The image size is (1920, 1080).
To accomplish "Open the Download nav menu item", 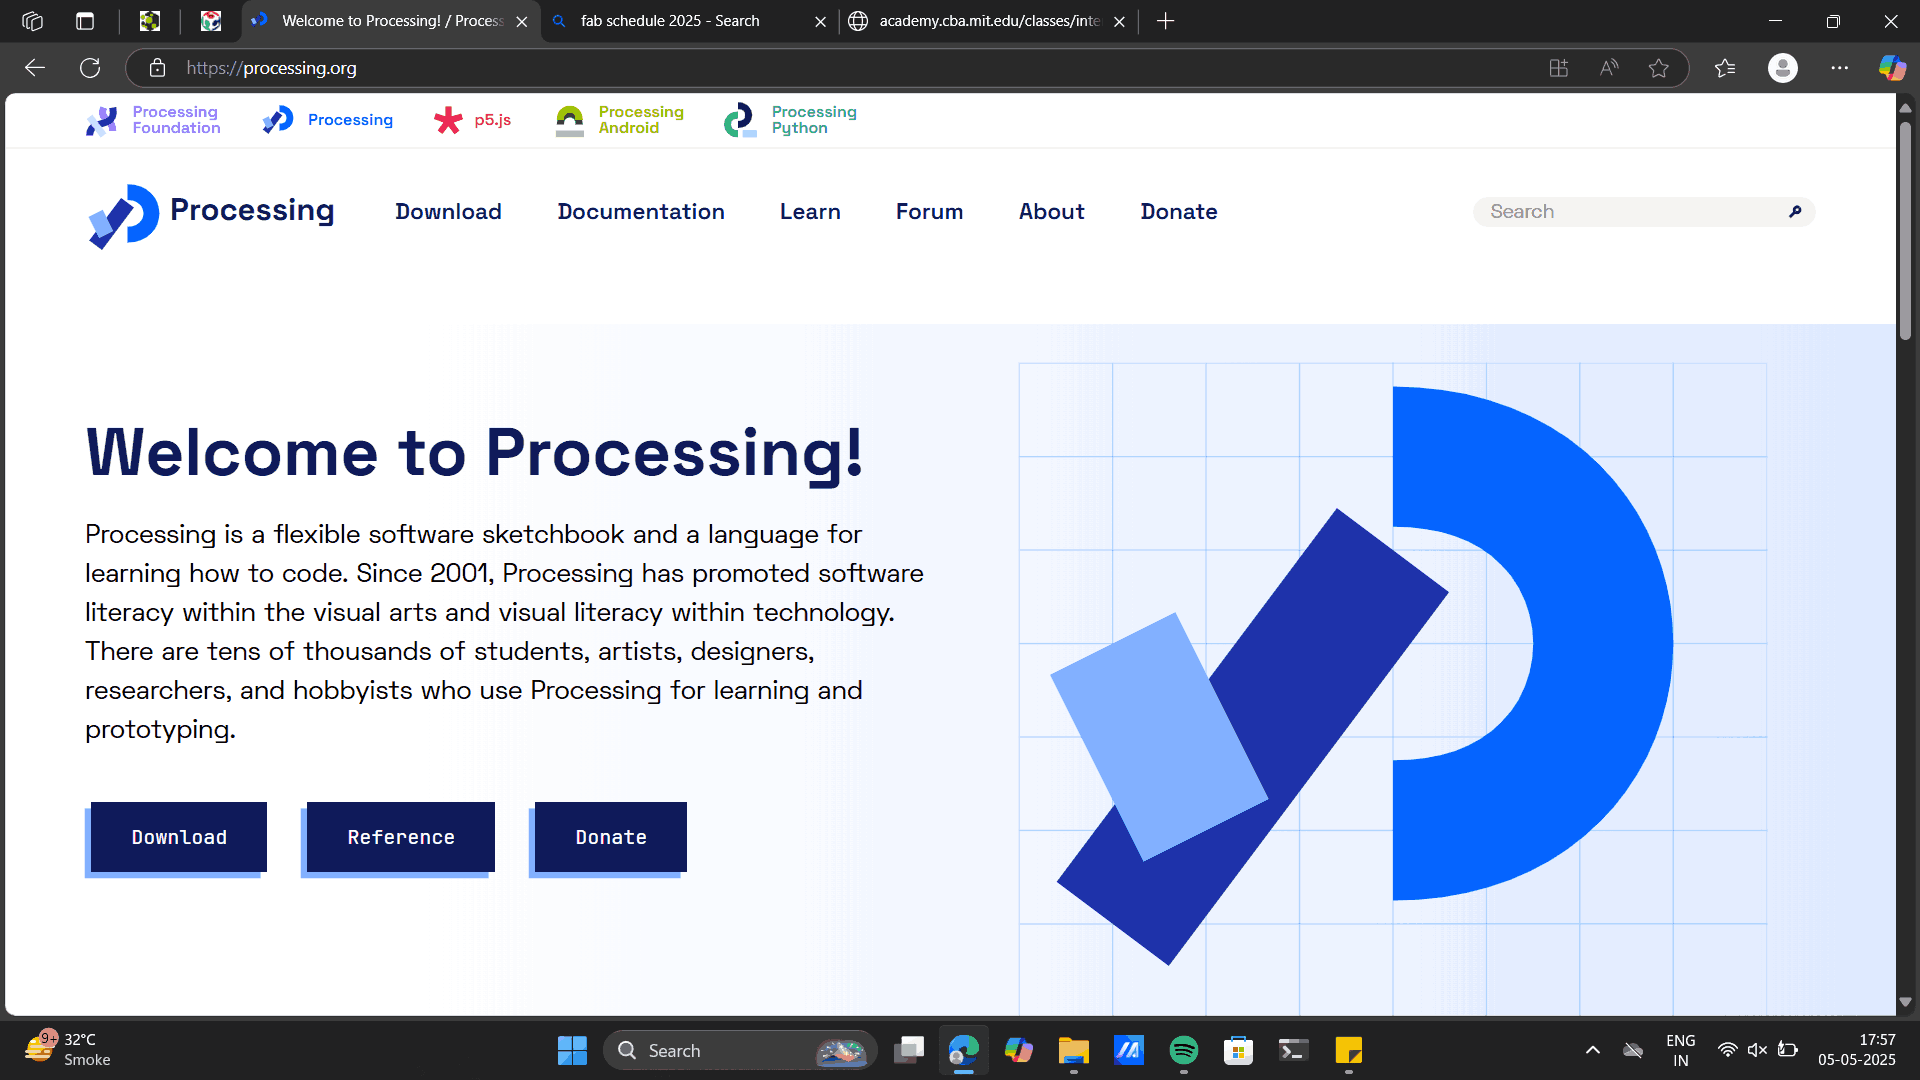I will coord(448,212).
